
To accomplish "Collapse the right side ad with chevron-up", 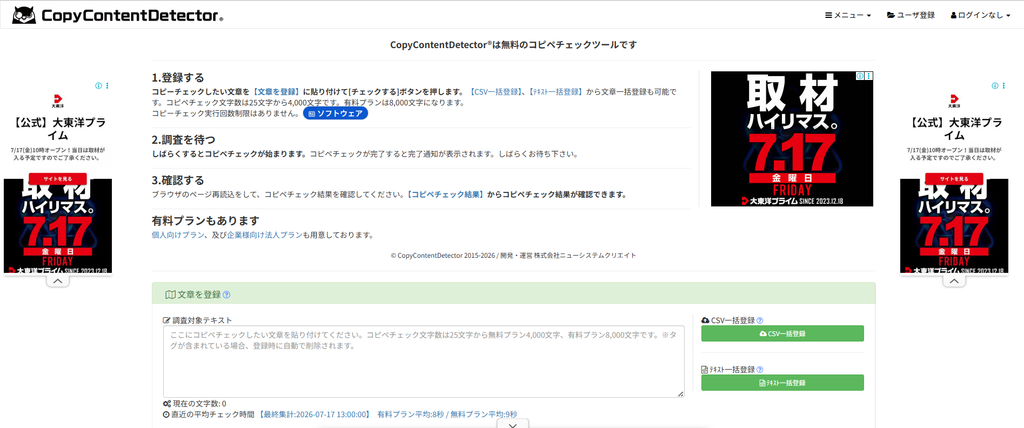I will 954,281.
